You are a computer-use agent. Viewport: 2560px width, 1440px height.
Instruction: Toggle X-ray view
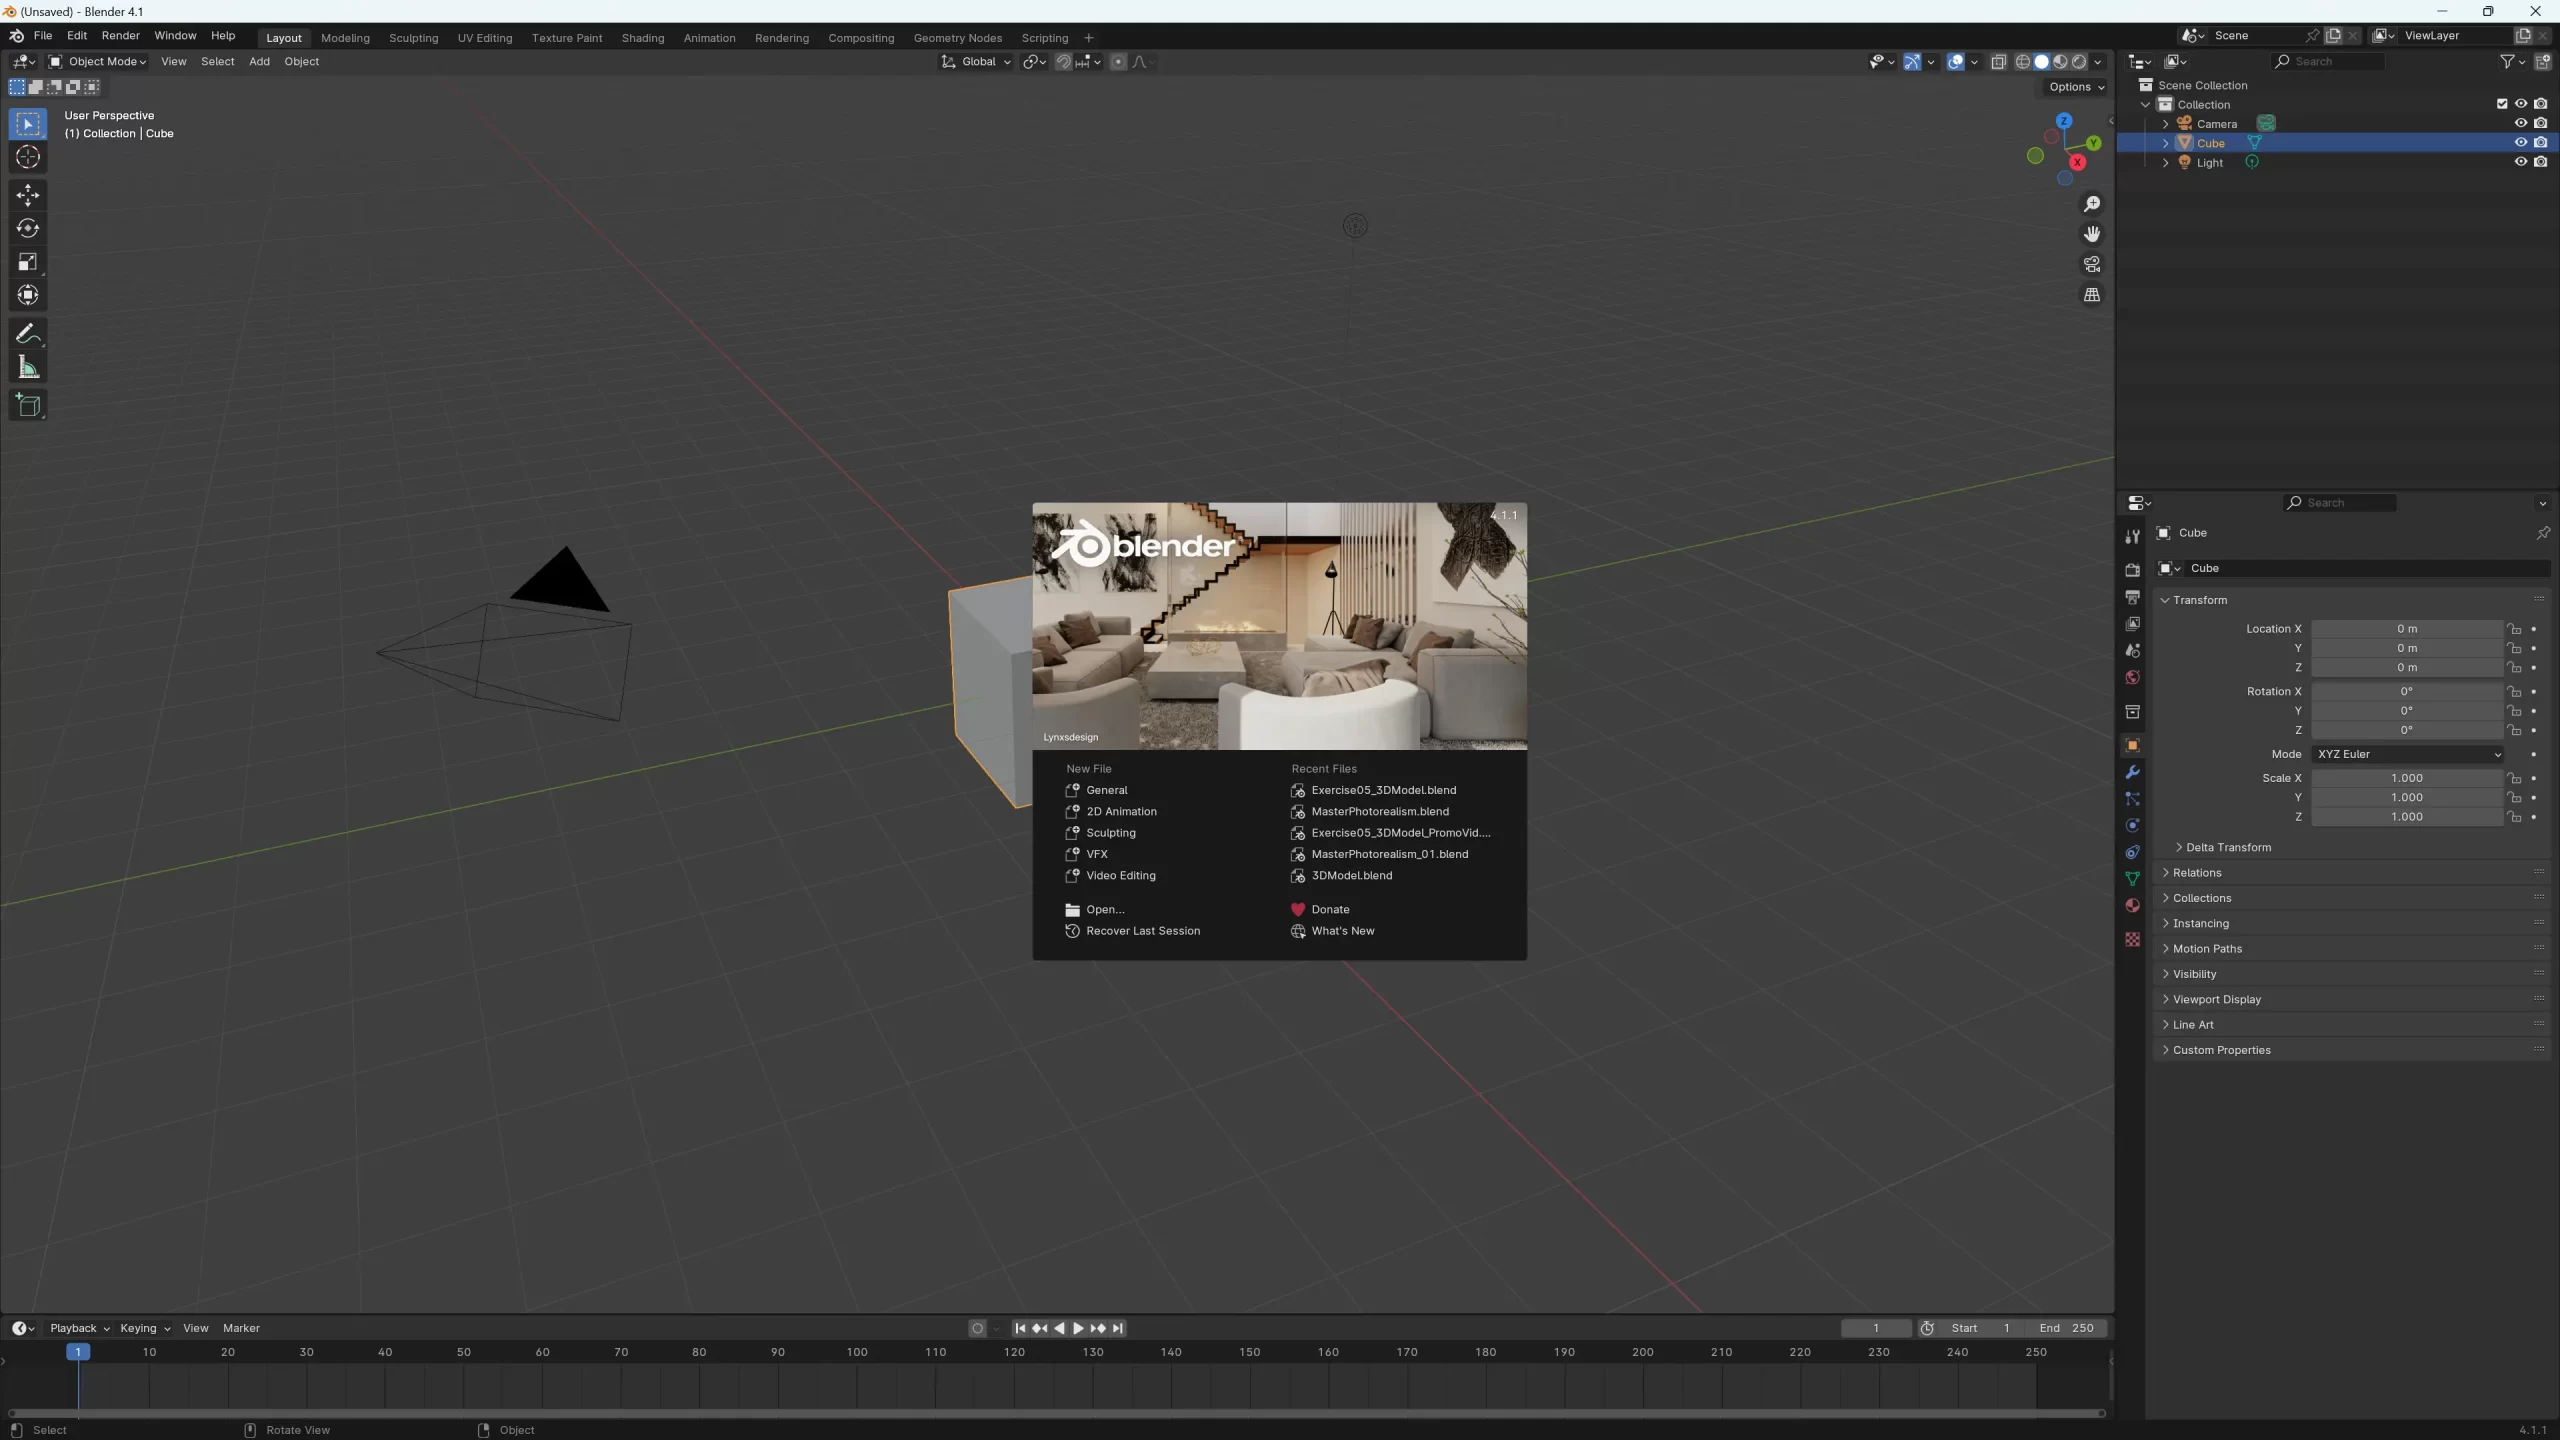1998,62
